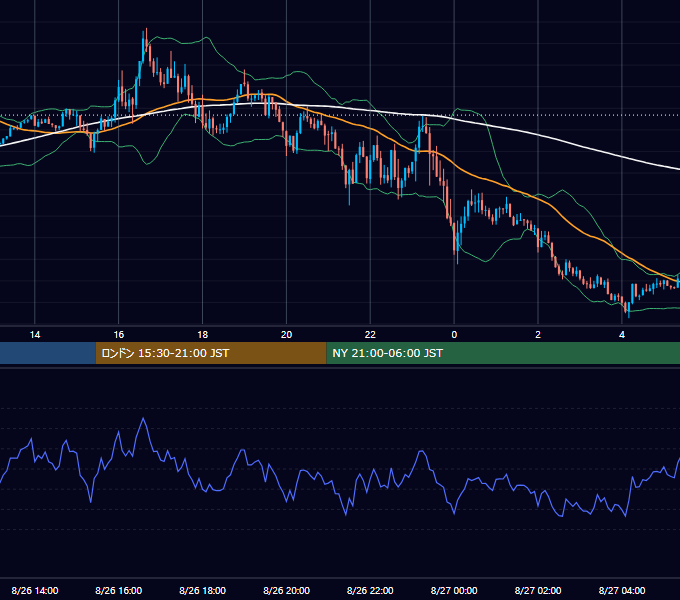
Task: Click the 0 hour axis label
Action: point(454,335)
